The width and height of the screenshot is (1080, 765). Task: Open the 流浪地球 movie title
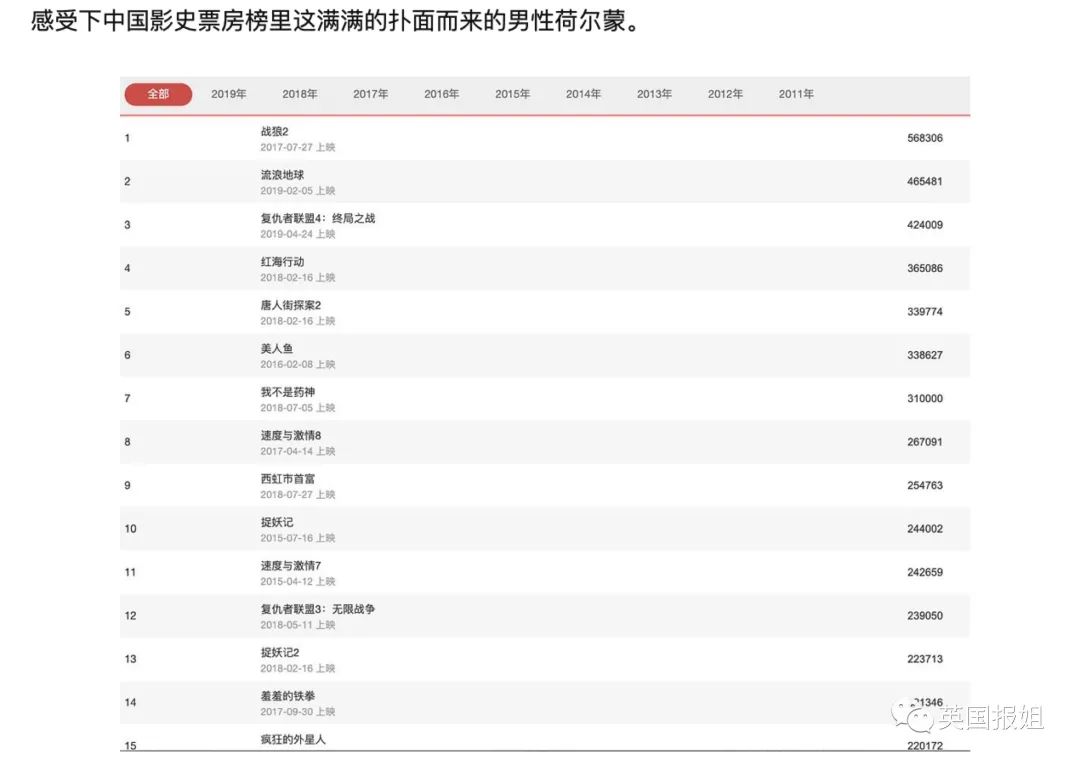tap(282, 175)
